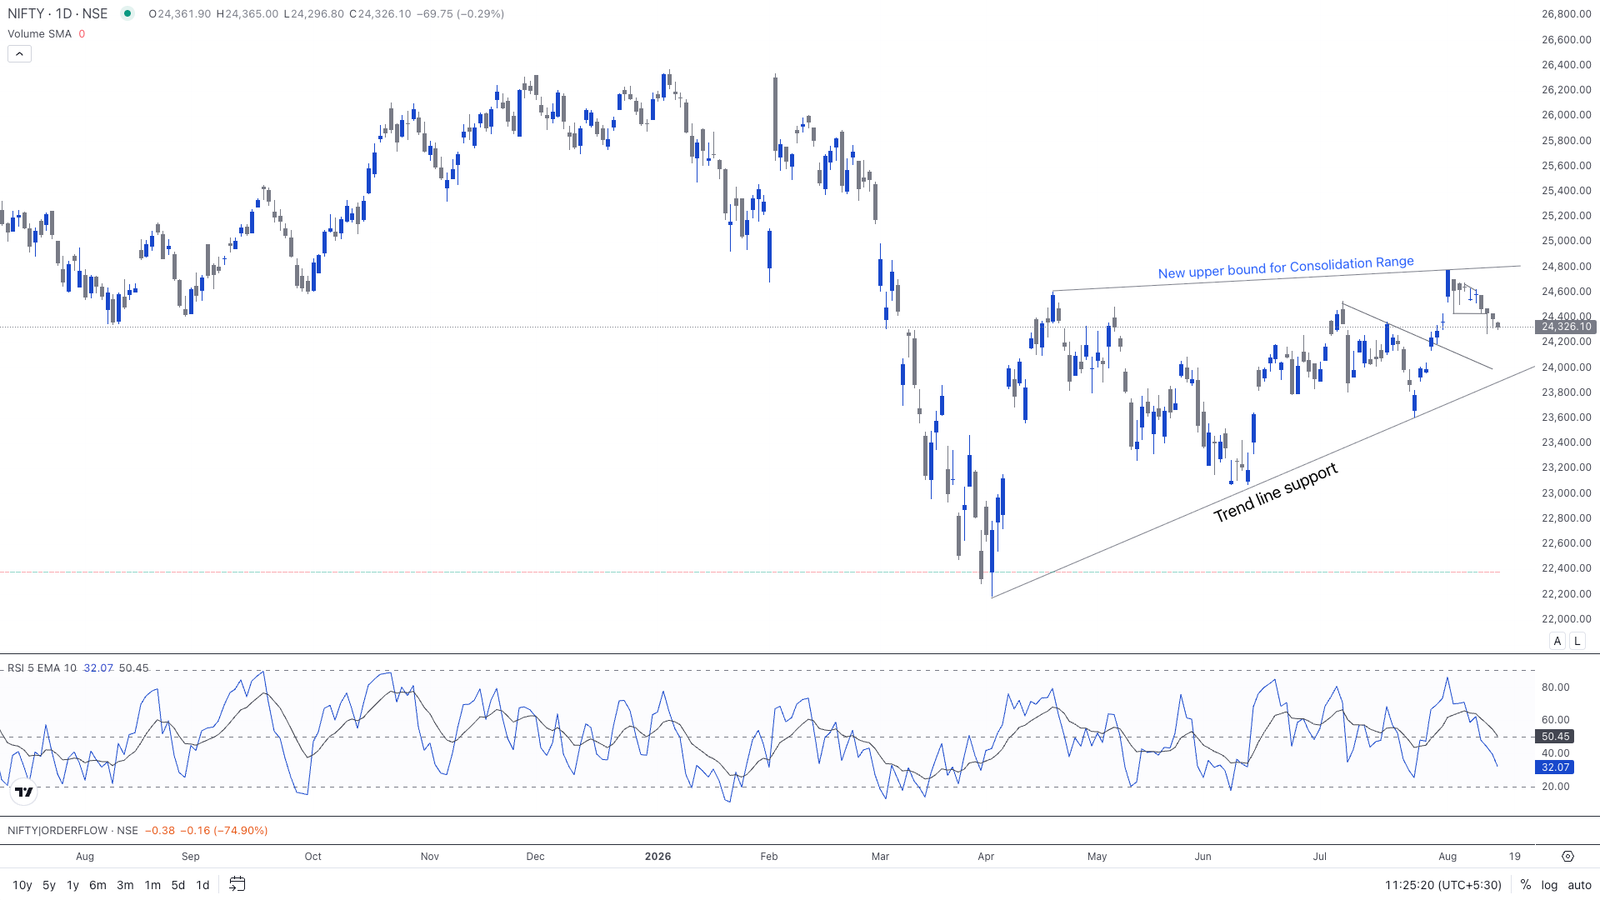Collapse the indicator legend with the chevron
The width and height of the screenshot is (1600, 900).
pyautogui.click(x=19, y=54)
